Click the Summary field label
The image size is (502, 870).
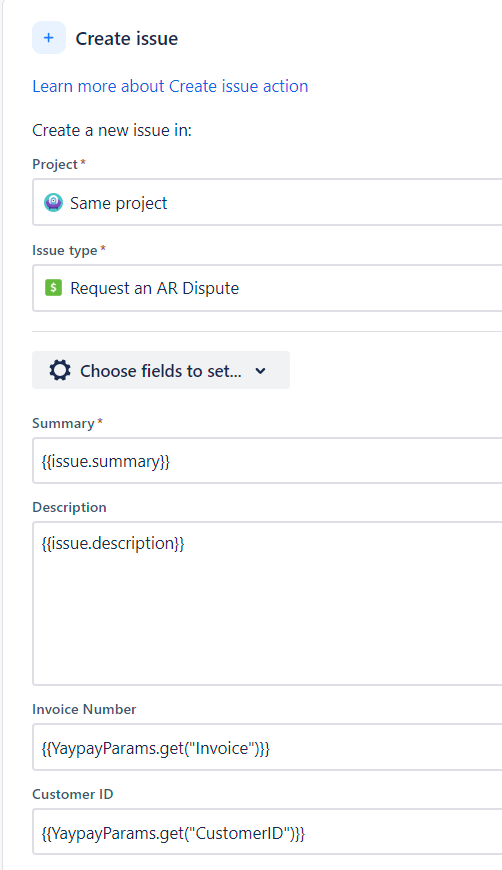pyautogui.click(x=63, y=423)
